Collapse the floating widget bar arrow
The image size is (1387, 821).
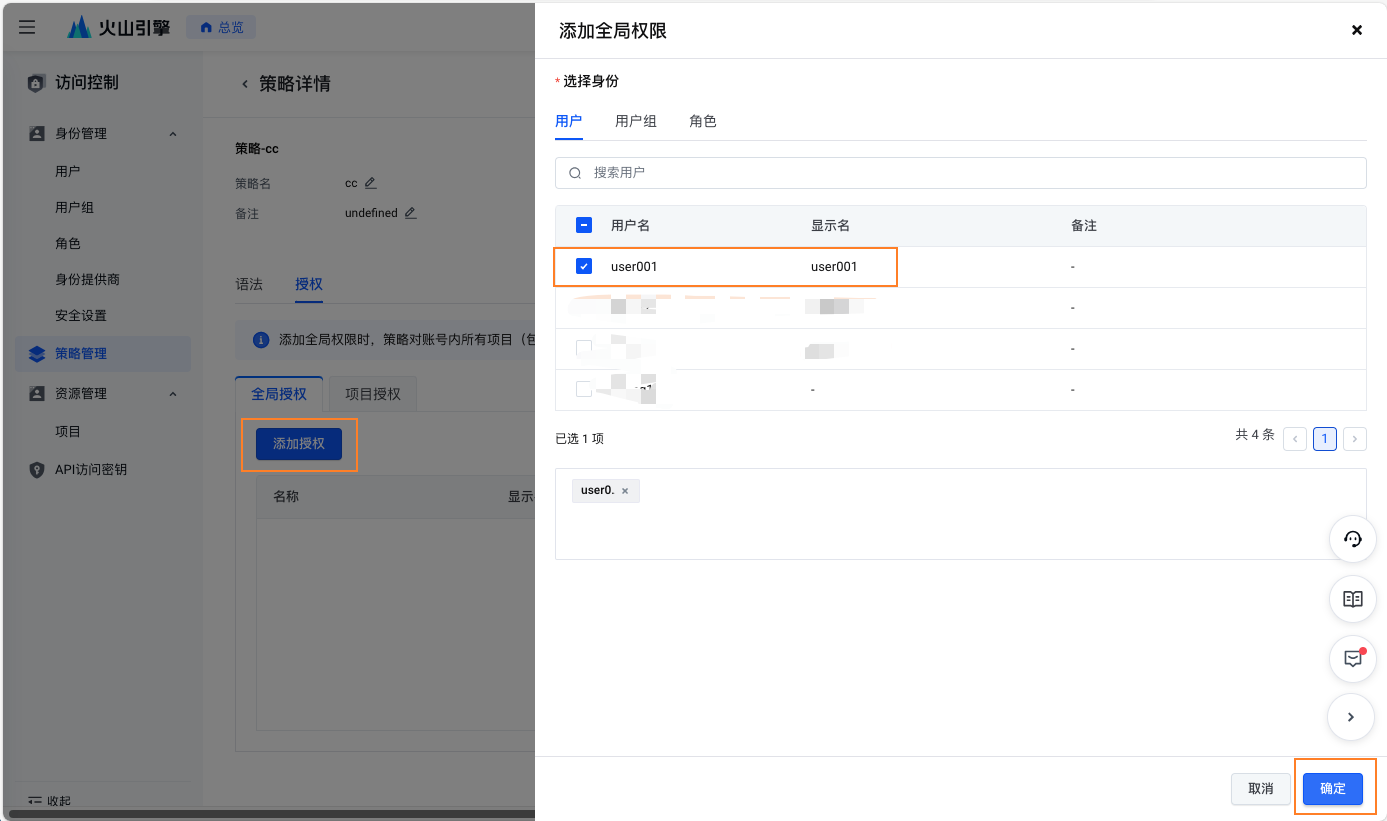tap(1351, 717)
